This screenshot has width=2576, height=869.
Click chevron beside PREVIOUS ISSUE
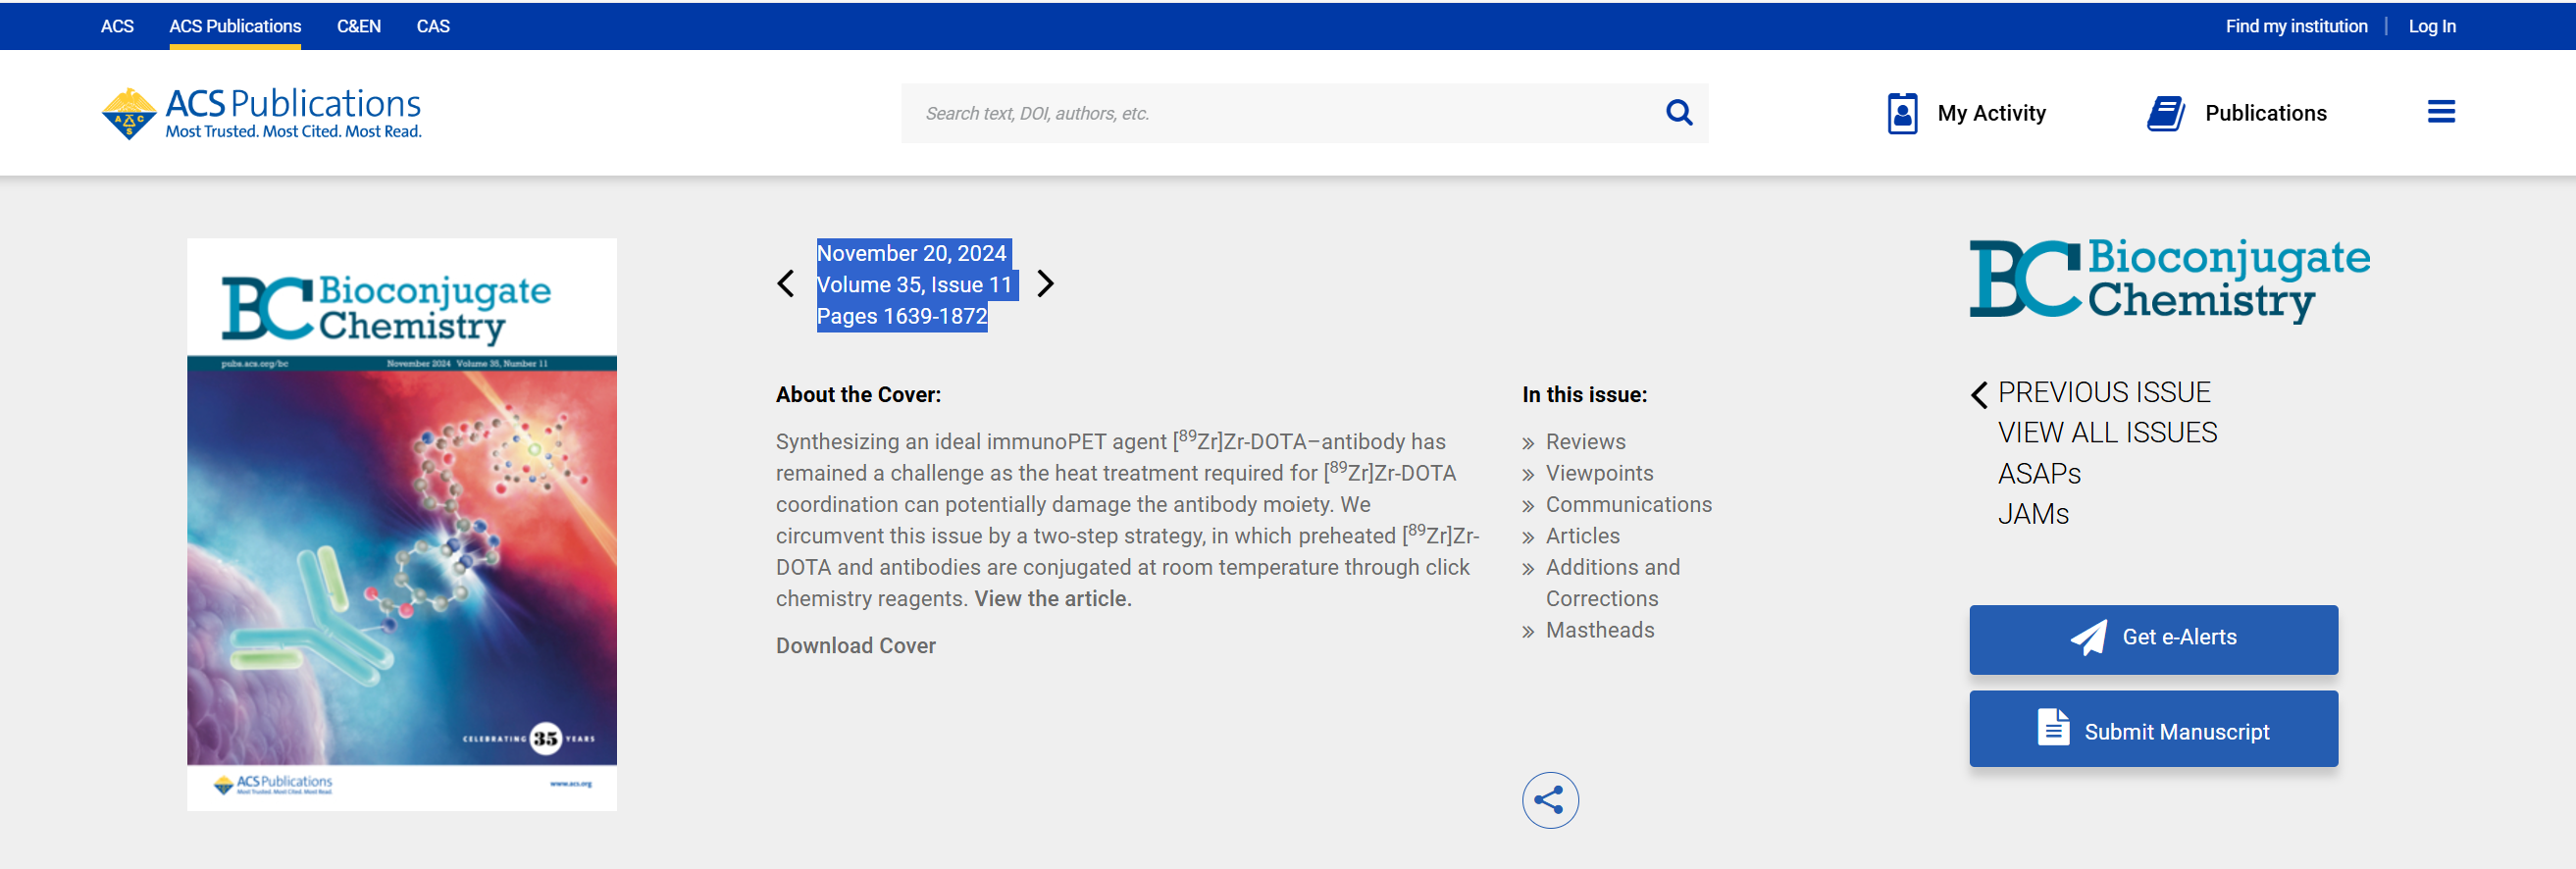[x=1979, y=394]
